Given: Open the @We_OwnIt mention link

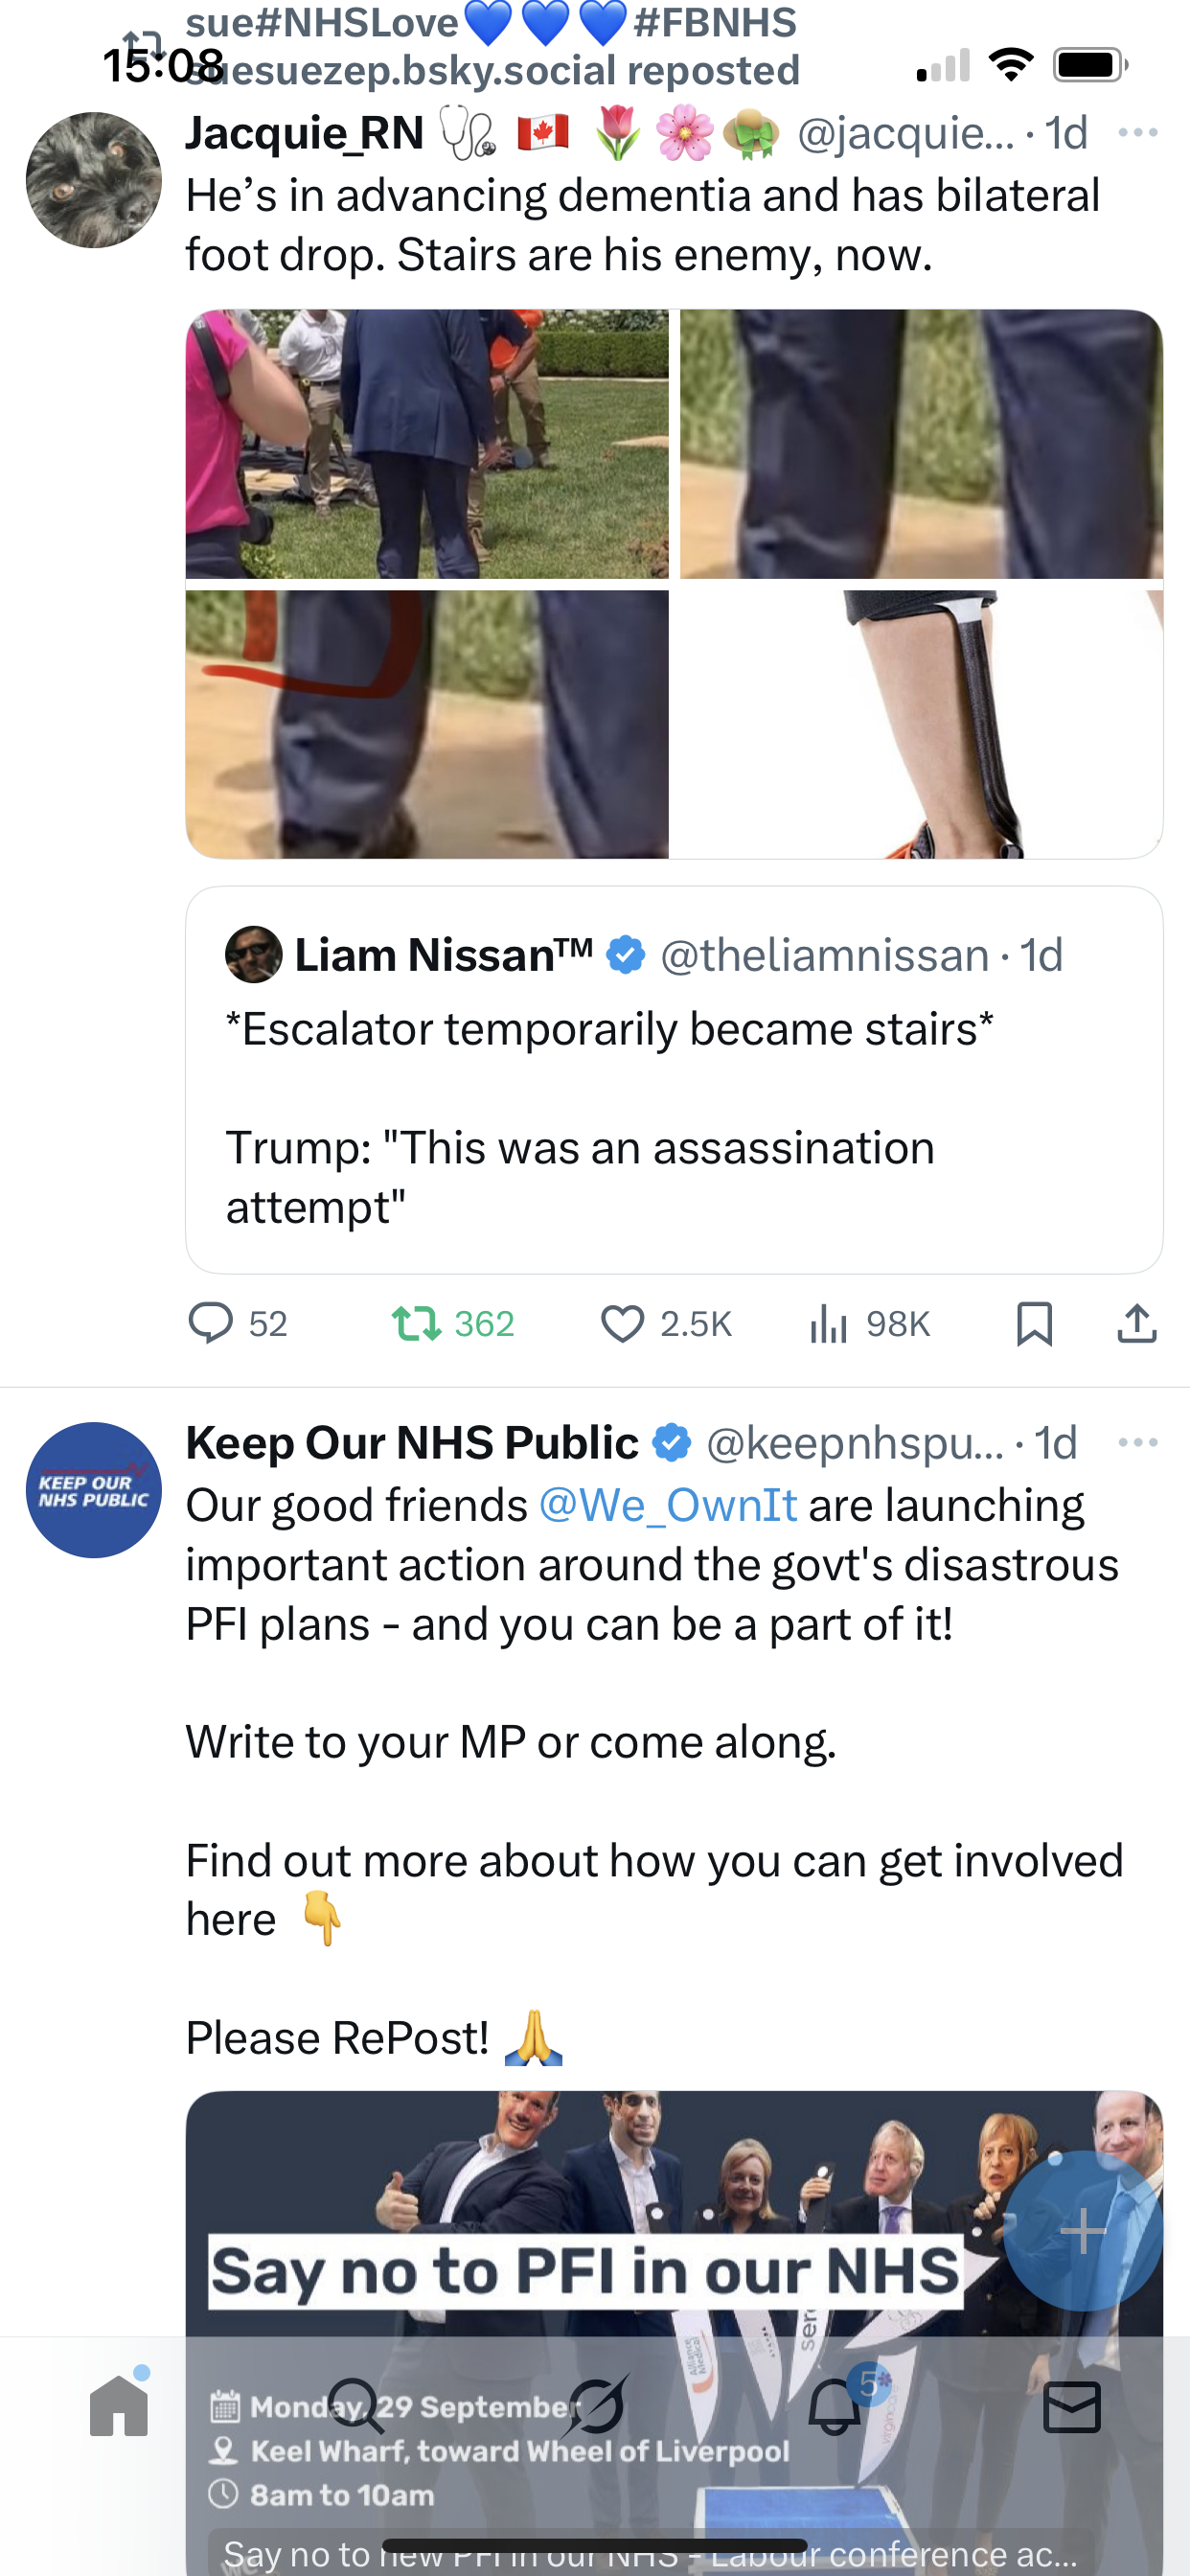Looking at the screenshot, I should click(x=667, y=1505).
